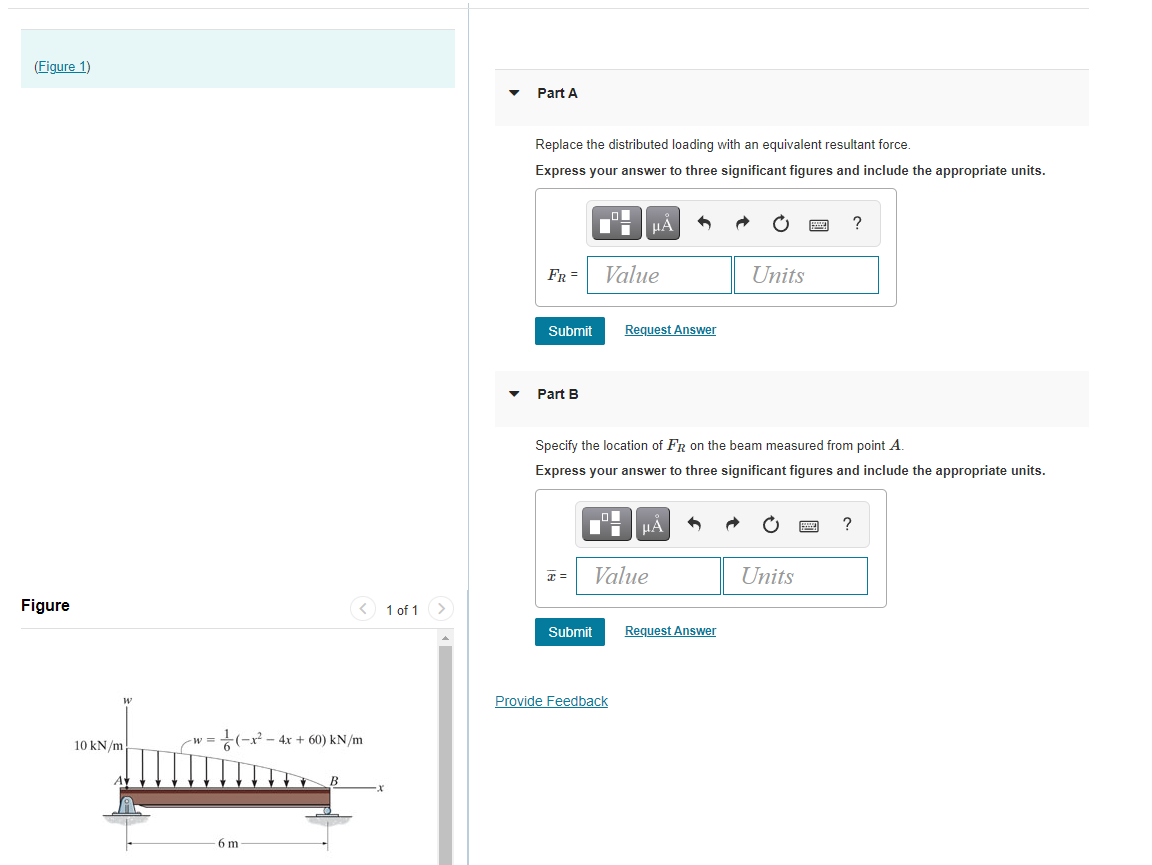Collapse the Part B section

(x=513, y=394)
